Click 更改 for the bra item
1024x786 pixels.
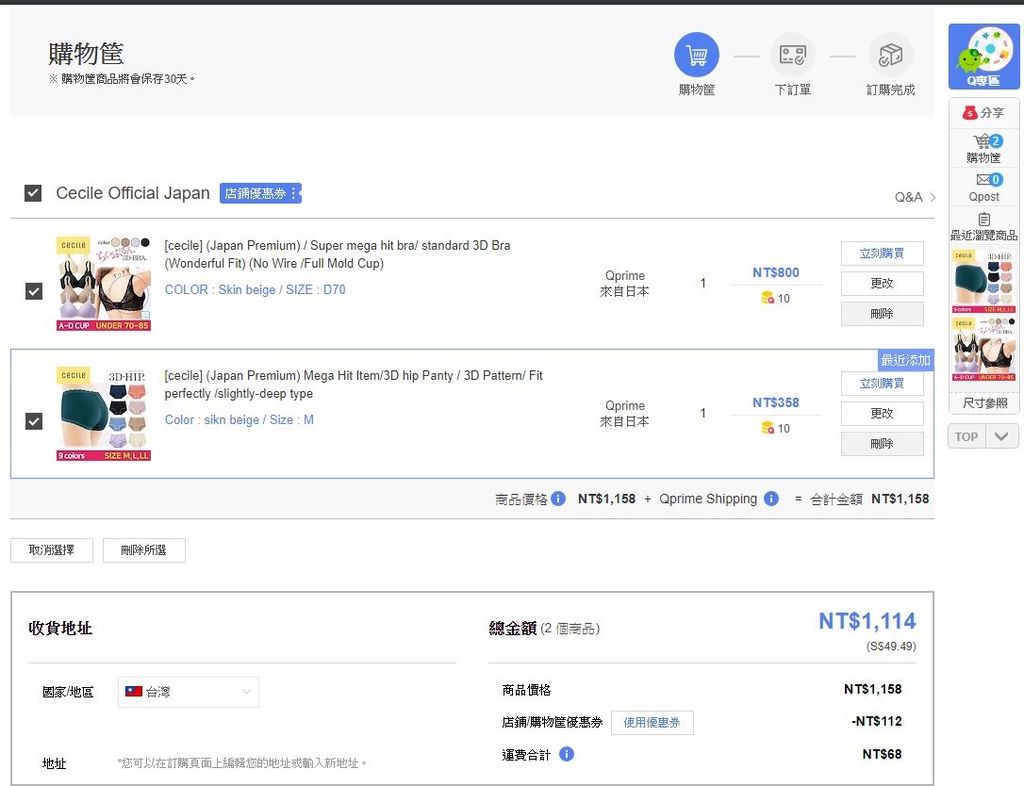882,283
